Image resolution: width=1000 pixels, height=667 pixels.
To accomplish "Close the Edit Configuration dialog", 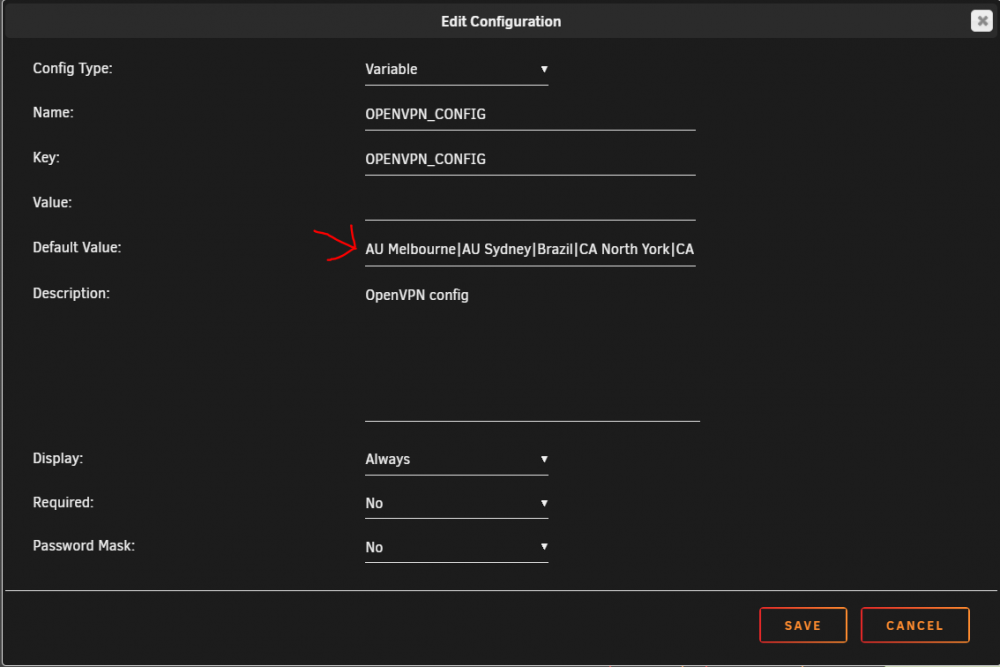I will coord(982,21).
